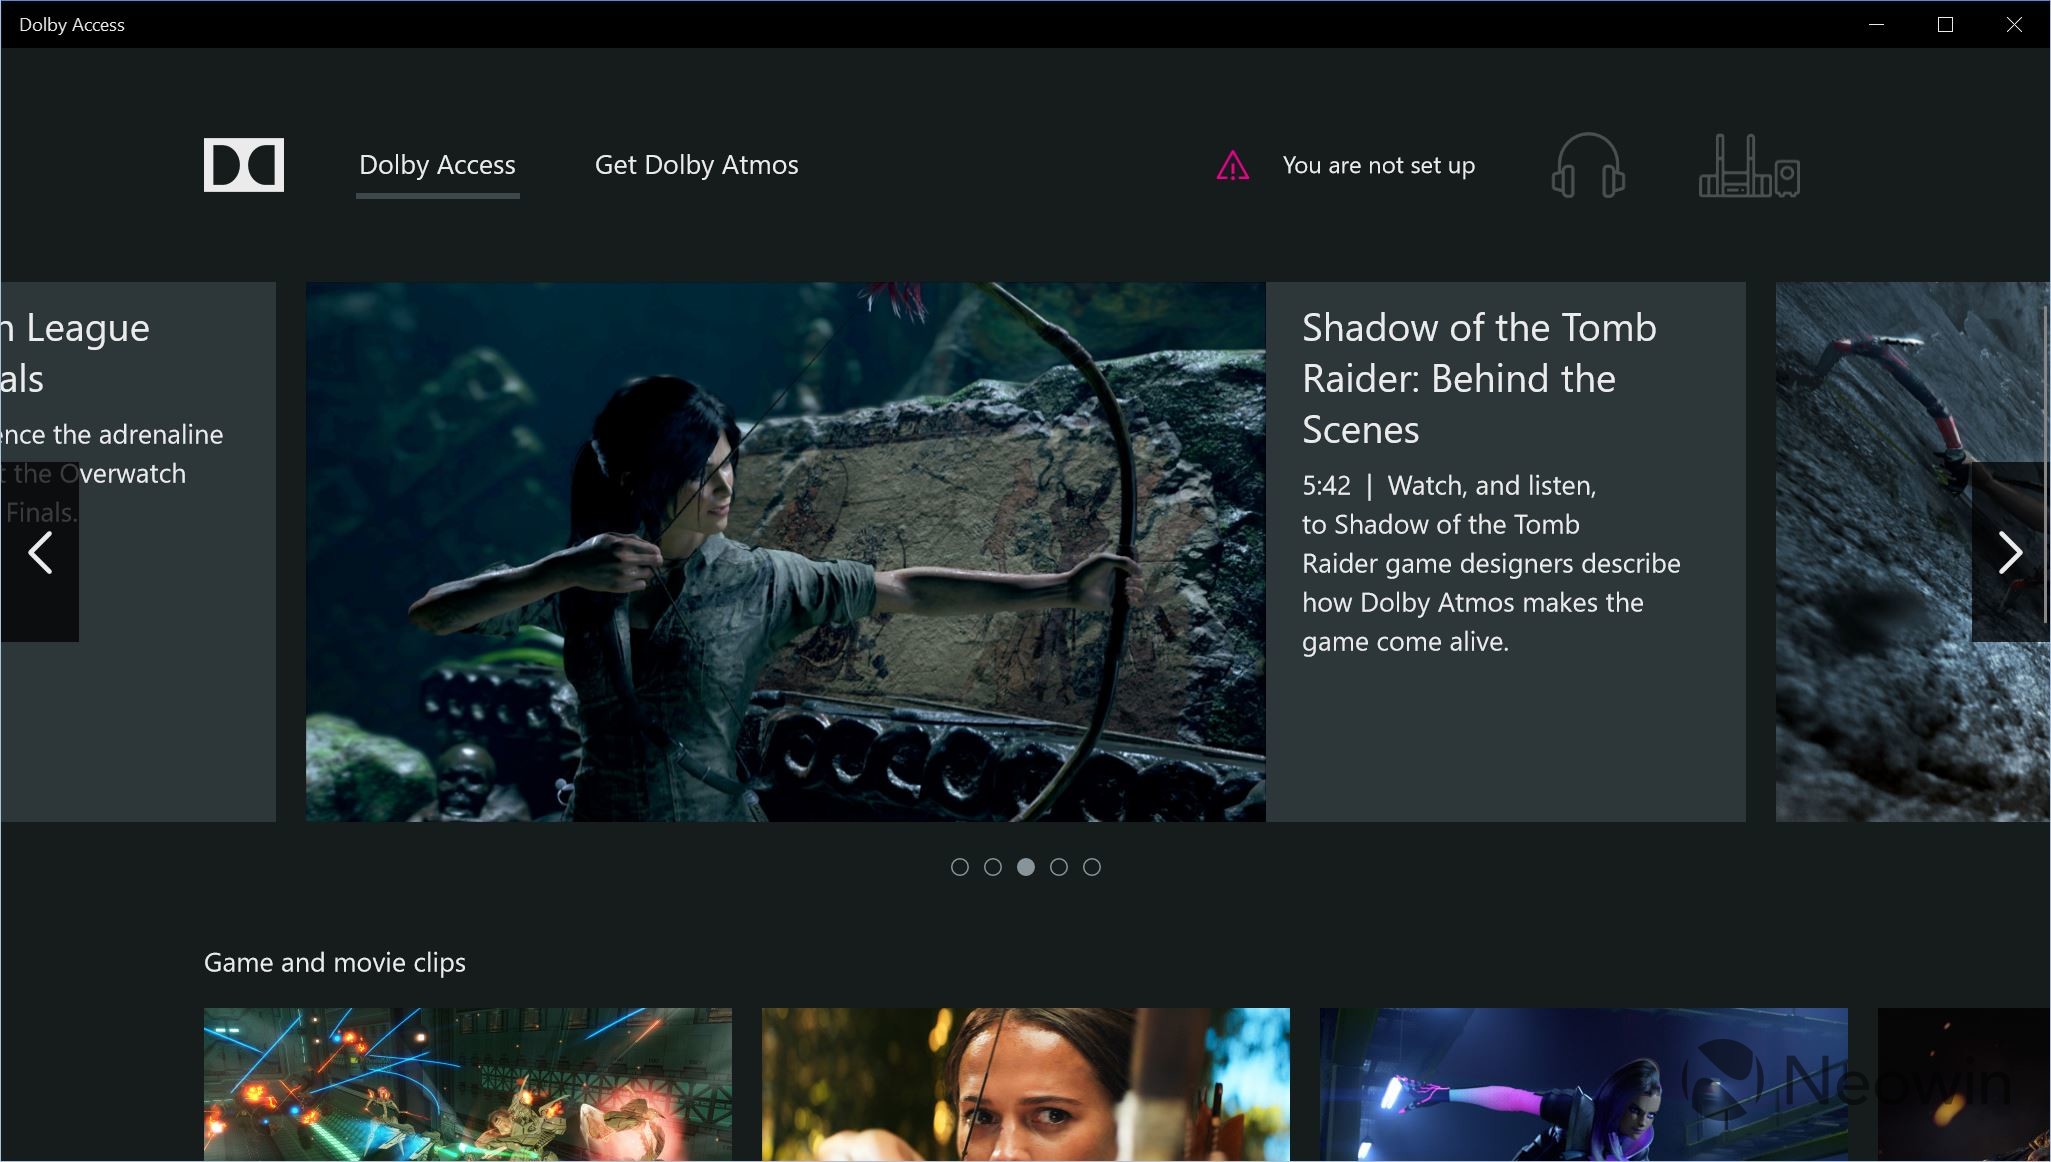Open the Get Dolby Atmos tab

tap(696, 165)
